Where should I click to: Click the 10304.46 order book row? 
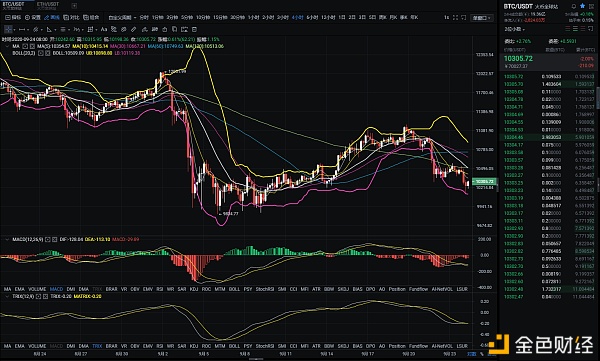click(x=549, y=137)
